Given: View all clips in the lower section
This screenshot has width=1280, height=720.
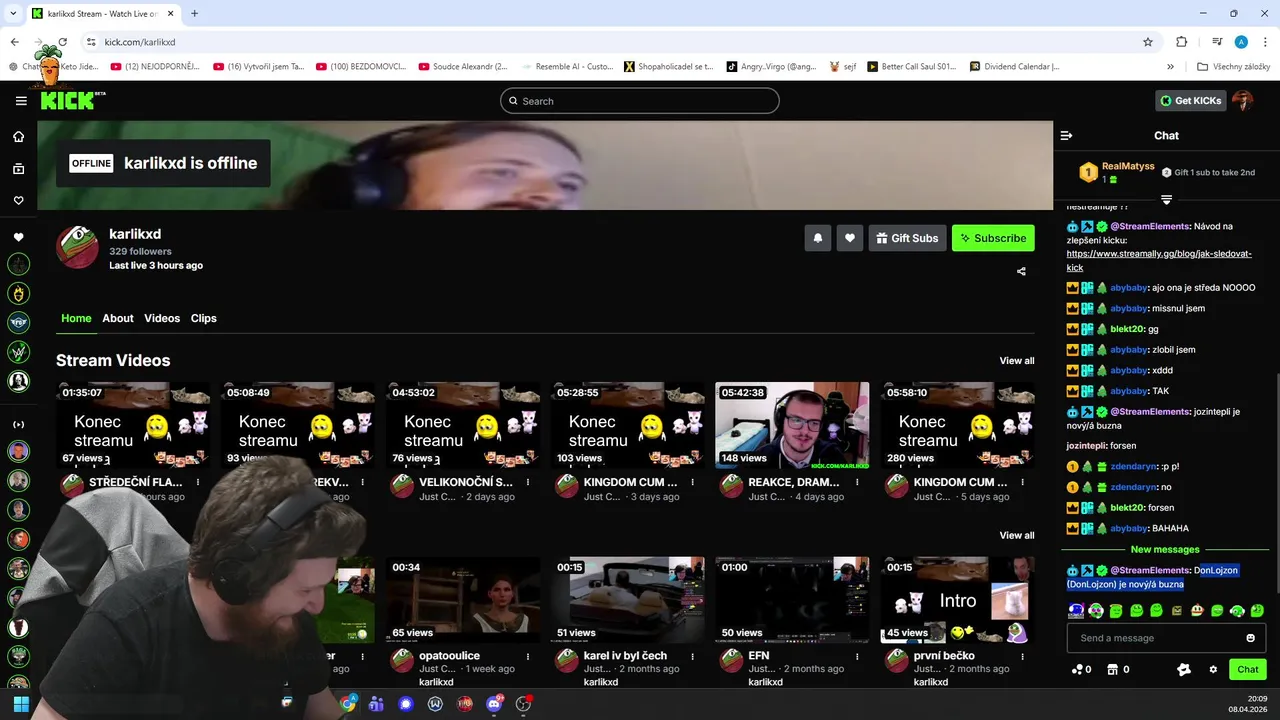Looking at the screenshot, I should click(1017, 535).
